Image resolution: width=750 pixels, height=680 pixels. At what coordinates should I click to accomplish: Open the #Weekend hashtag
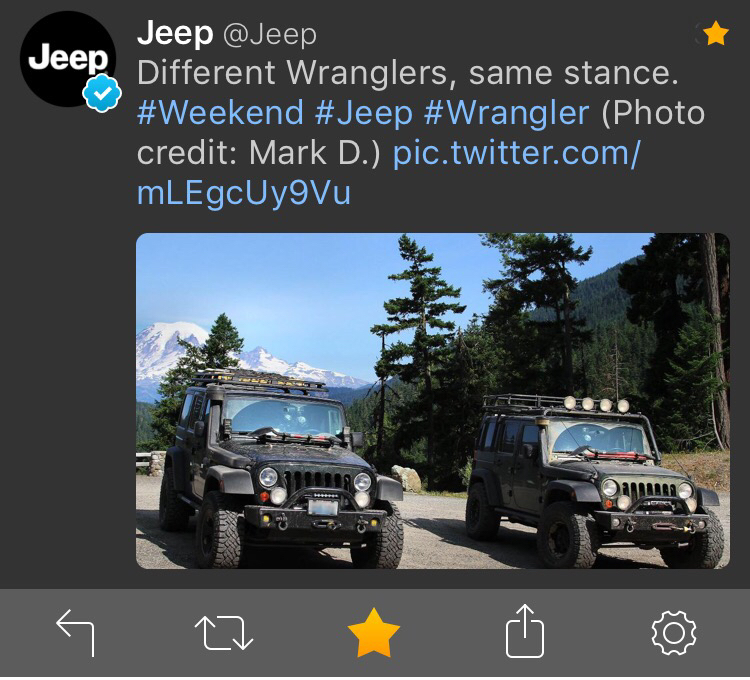(x=221, y=113)
